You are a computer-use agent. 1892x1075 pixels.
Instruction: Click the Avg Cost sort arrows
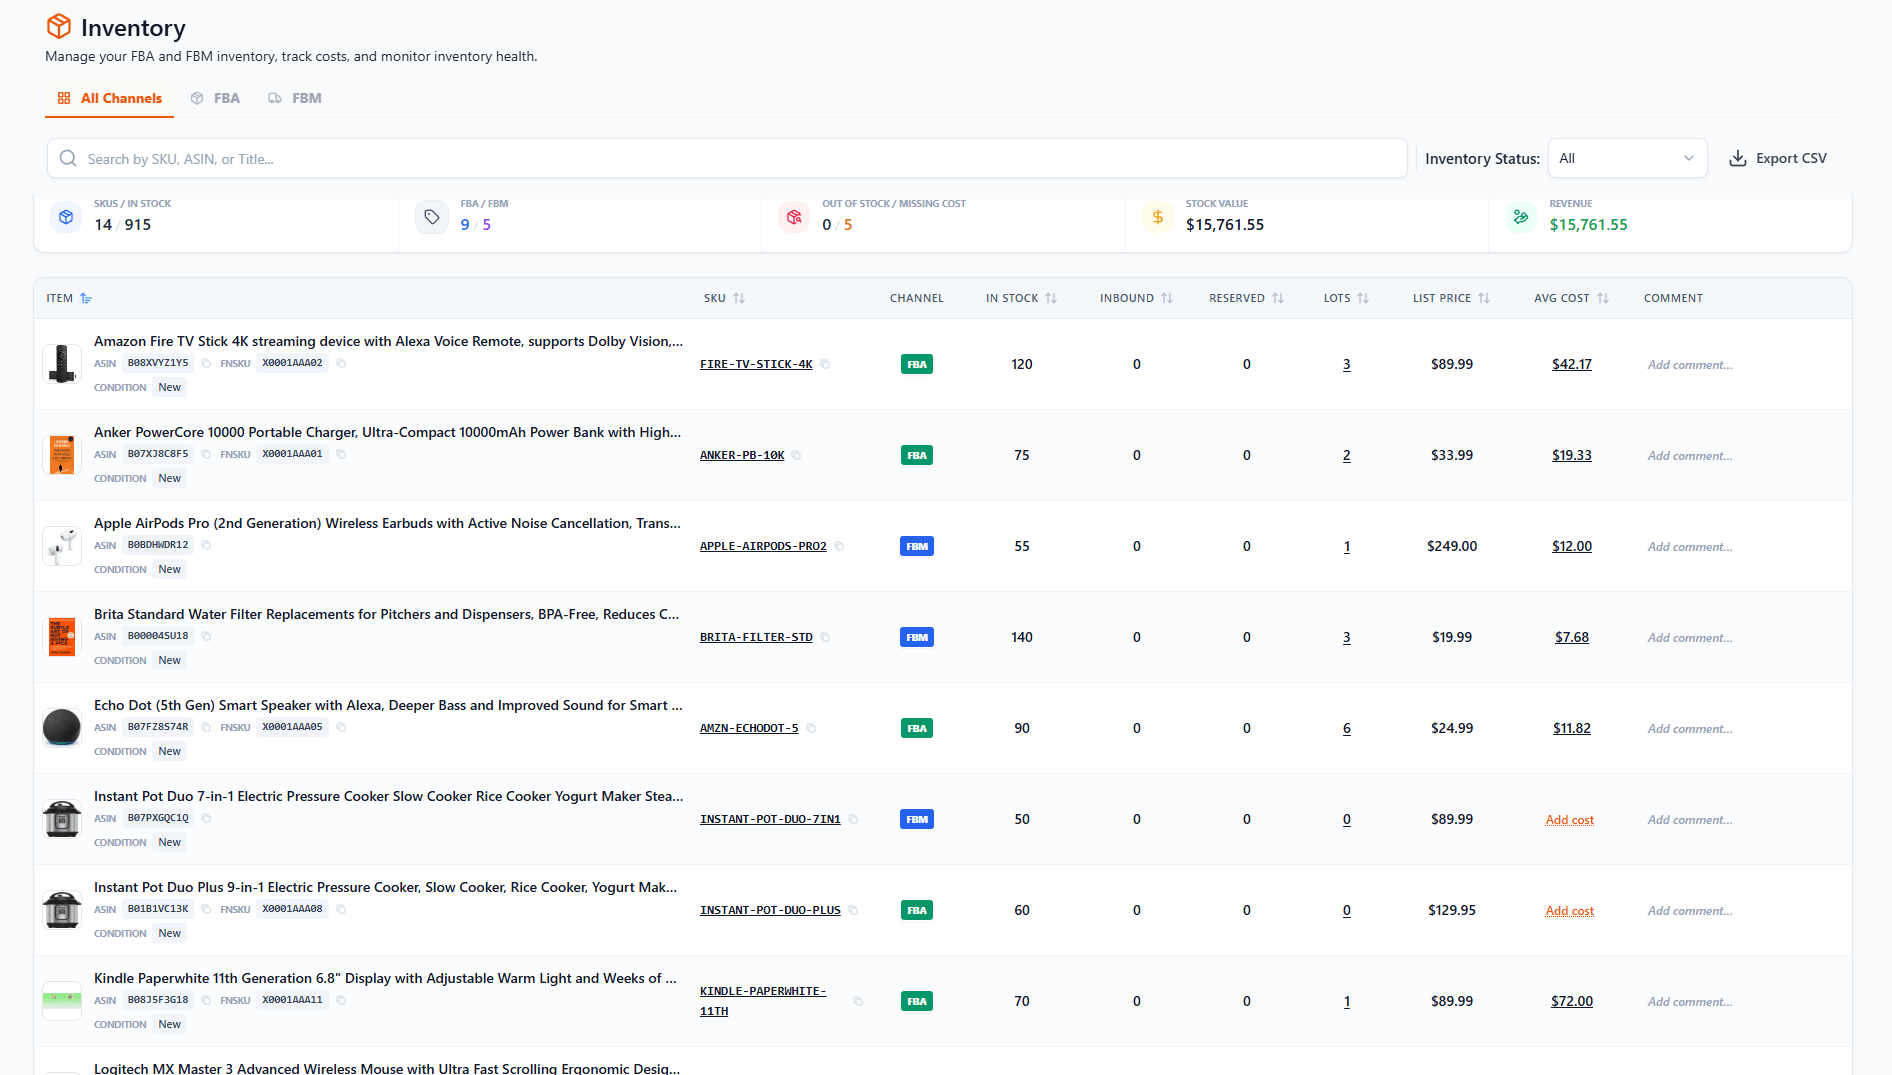coord(1603,298)
